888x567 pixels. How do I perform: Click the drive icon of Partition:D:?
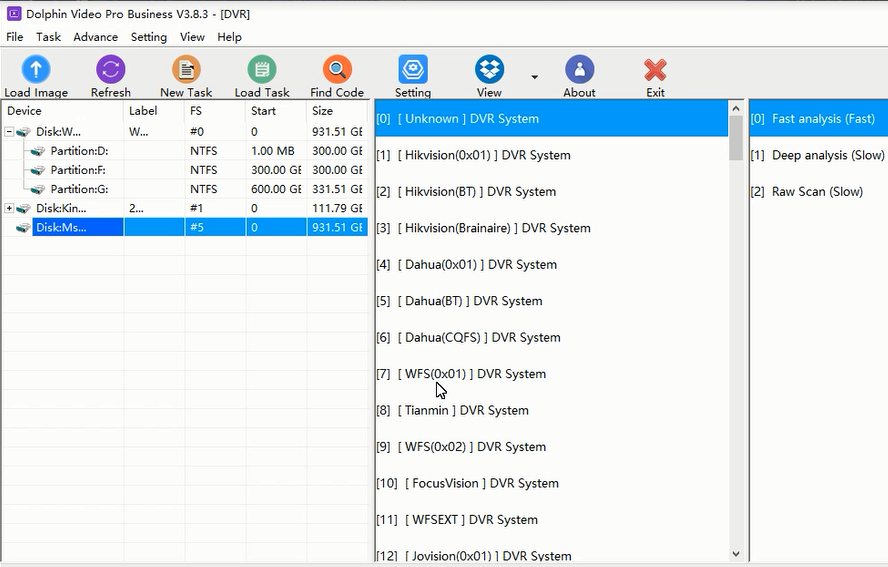[38, 151]
